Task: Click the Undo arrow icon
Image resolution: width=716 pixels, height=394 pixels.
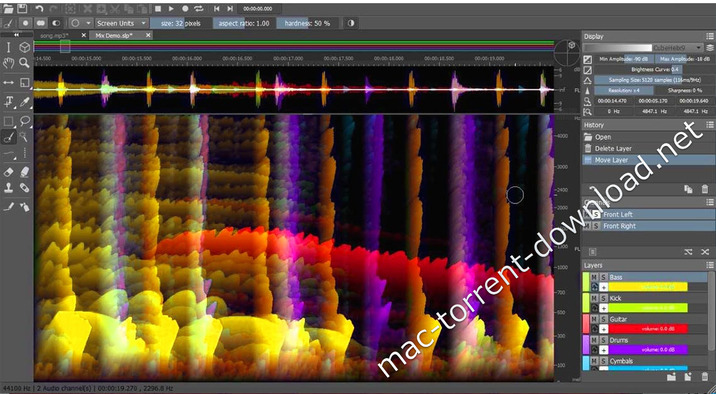Action: tap(39, 8)
